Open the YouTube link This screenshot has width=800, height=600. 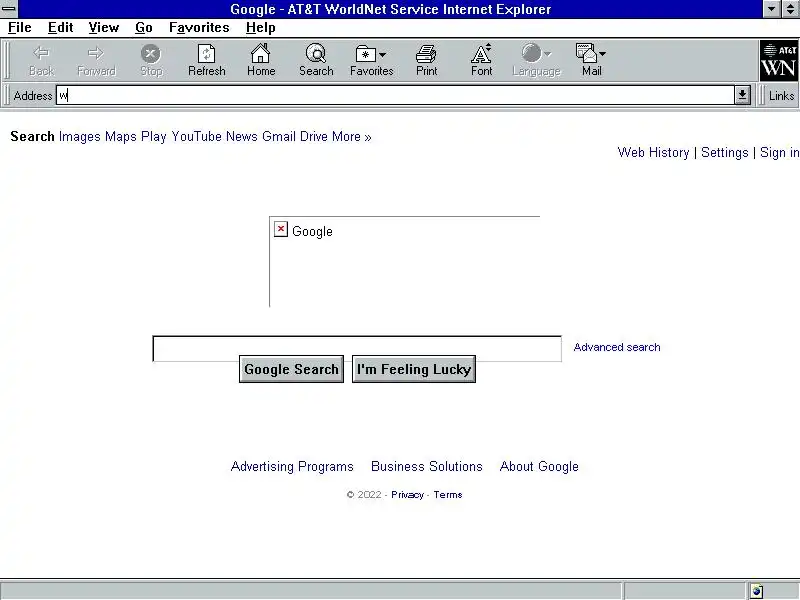tap(196, 137)
